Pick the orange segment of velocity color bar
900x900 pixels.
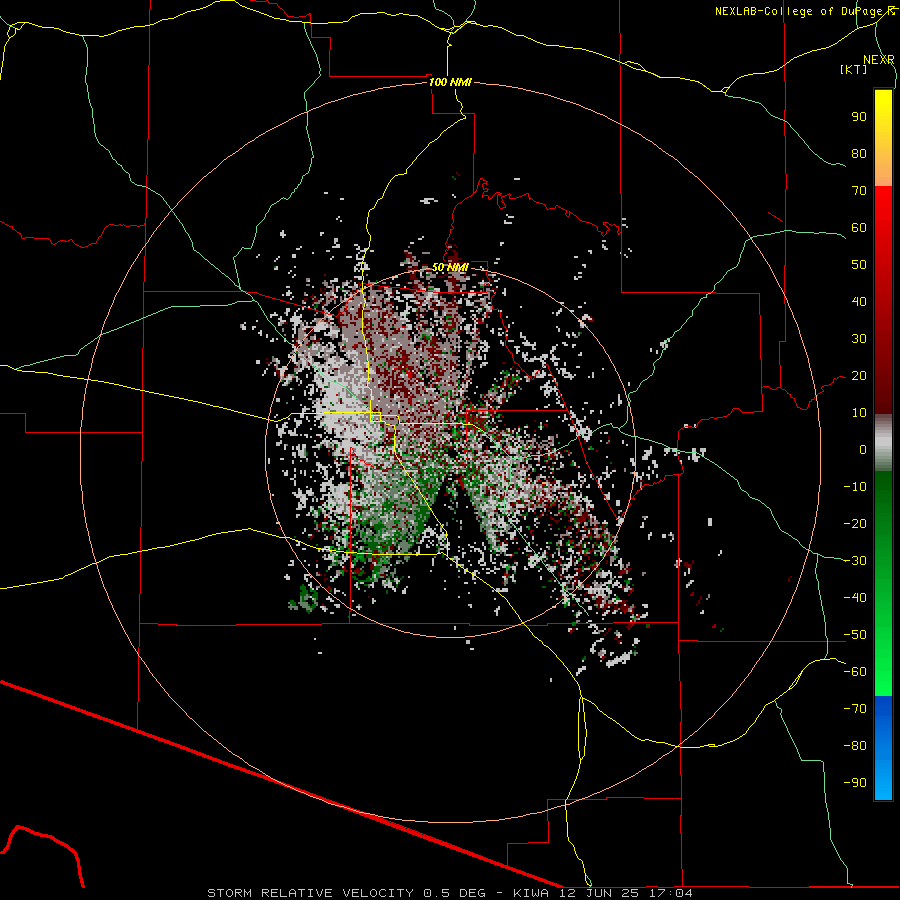coord(883,169)
